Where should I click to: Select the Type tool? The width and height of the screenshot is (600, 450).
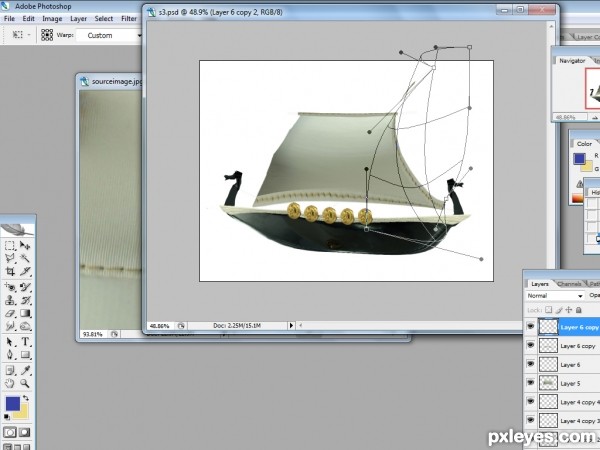[25, 341]
